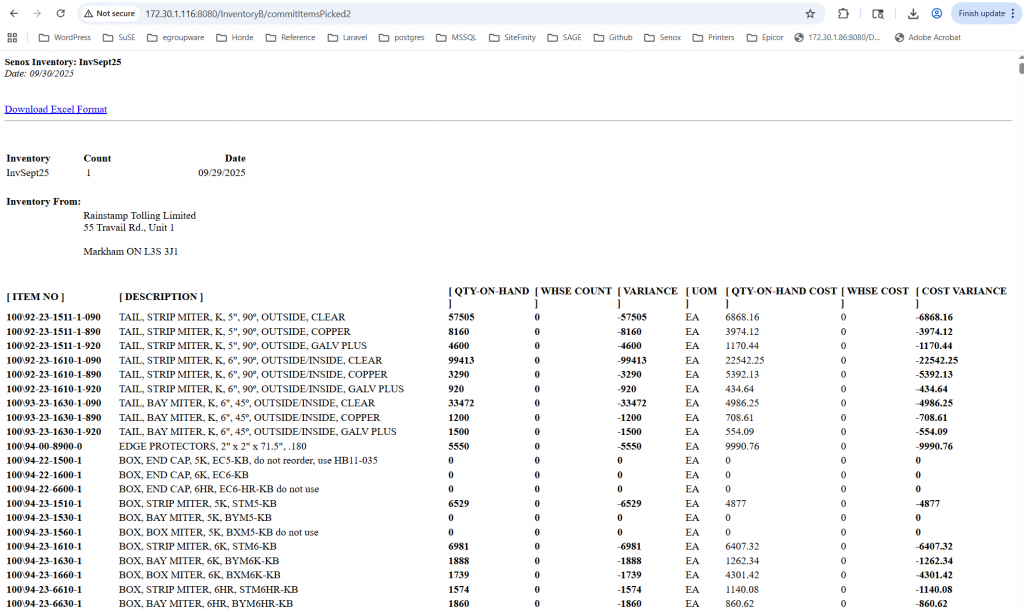Screen dimensions: 1024x610
Task: Expand the Github bookmarks folder
Action: 612,37
